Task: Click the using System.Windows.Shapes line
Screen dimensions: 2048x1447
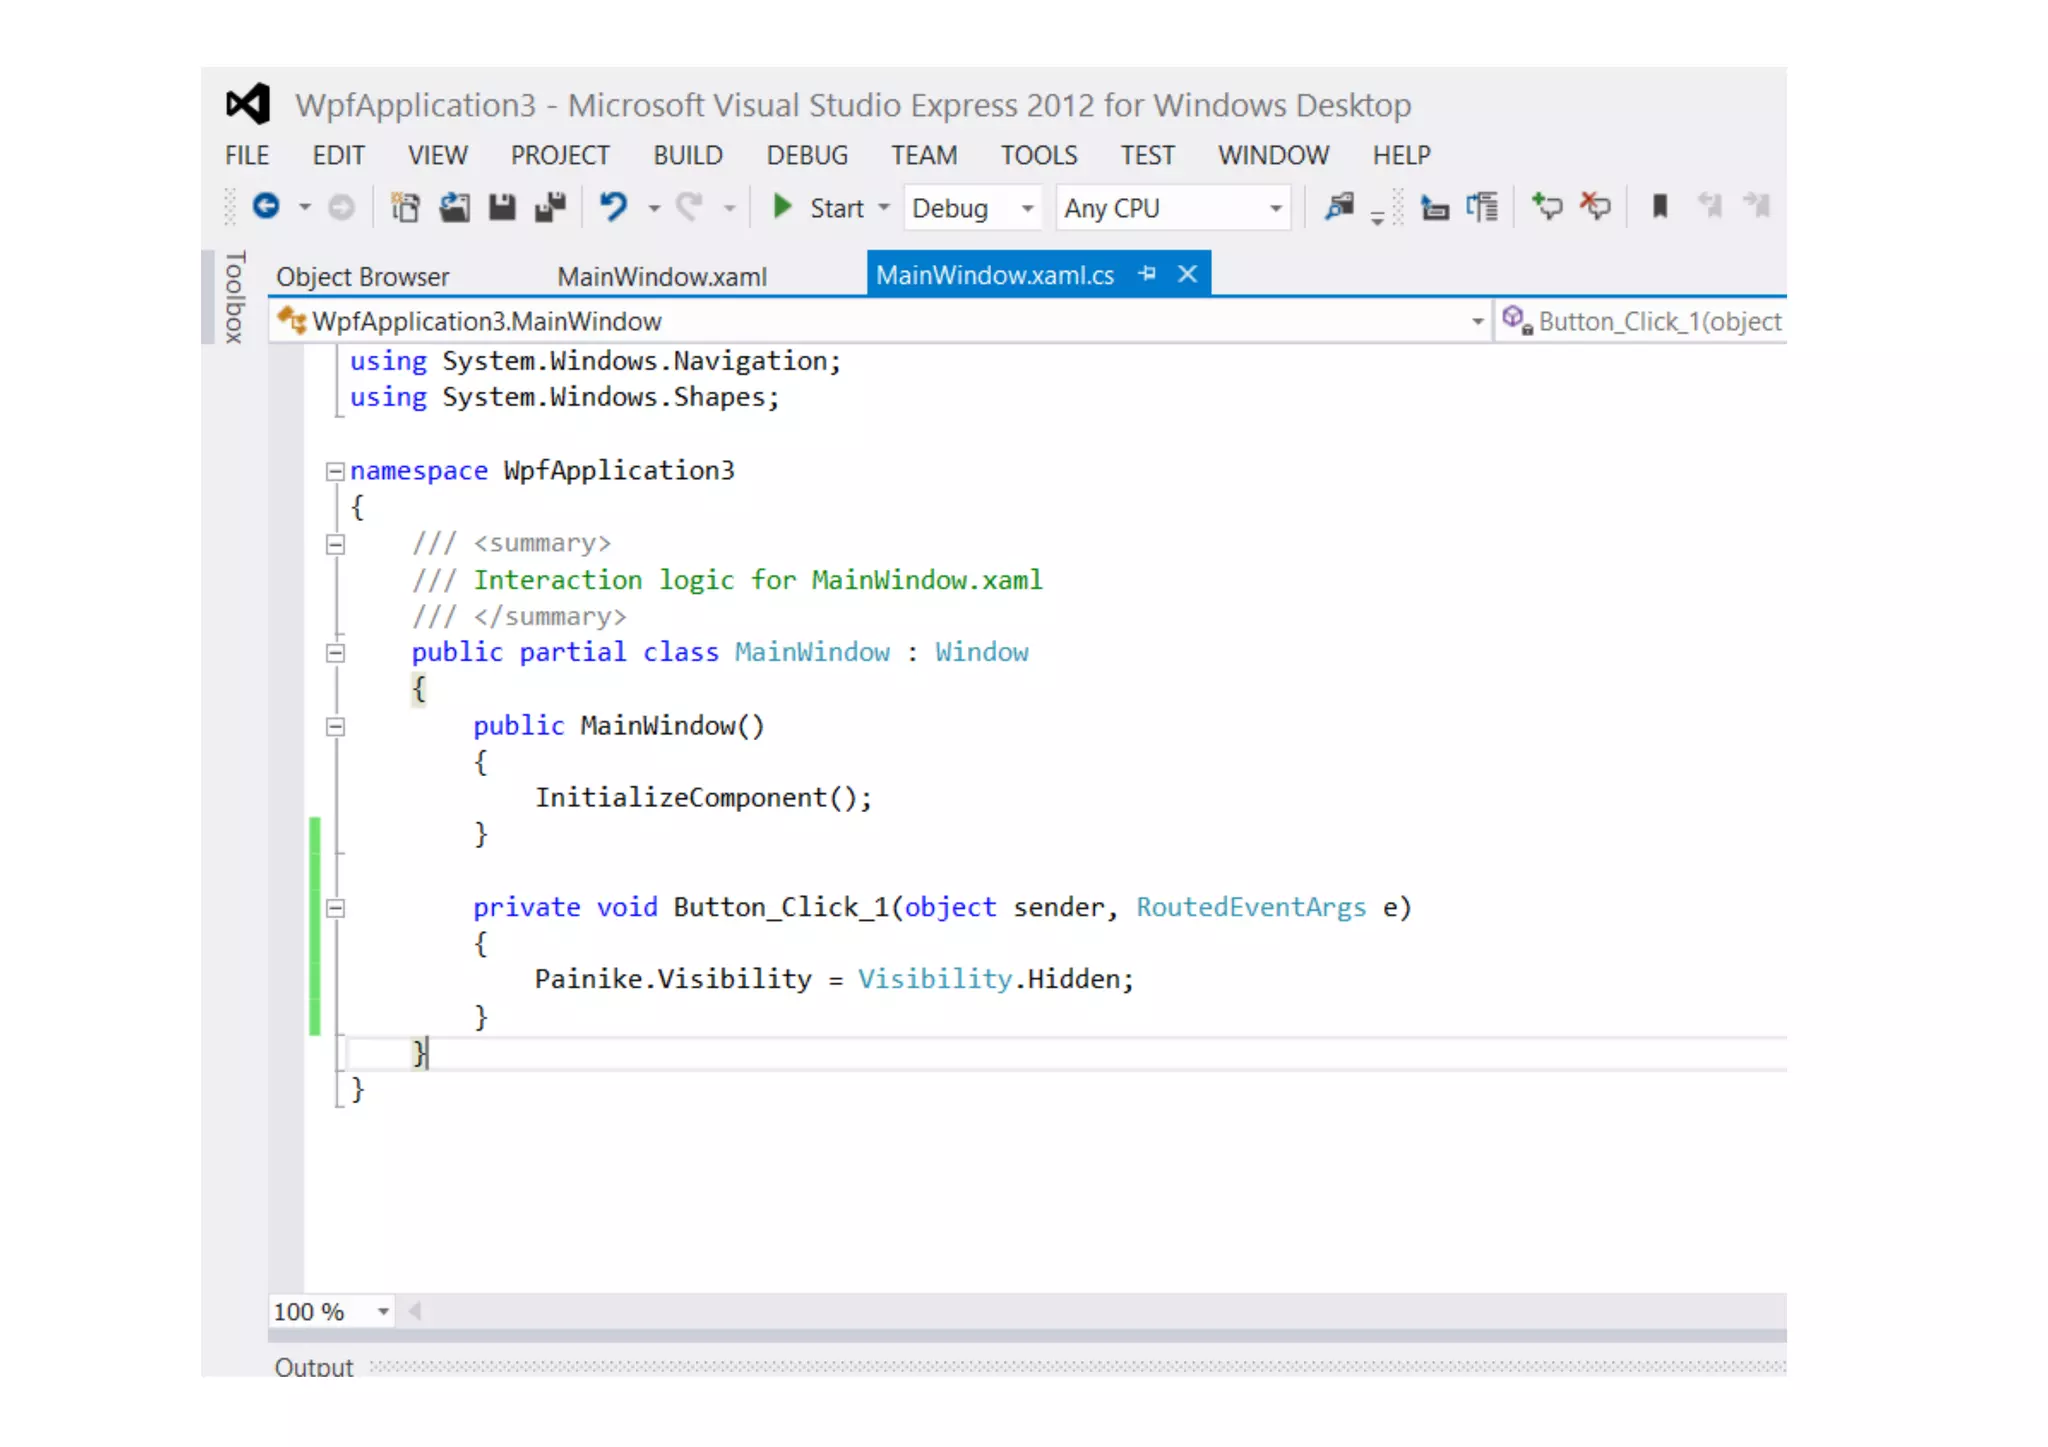Action: coord(564,397)
